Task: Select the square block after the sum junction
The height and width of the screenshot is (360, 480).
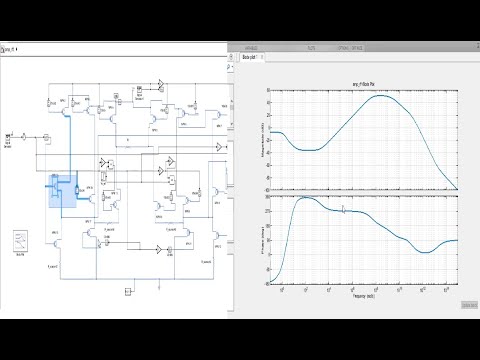Action: tap(47, 137)
